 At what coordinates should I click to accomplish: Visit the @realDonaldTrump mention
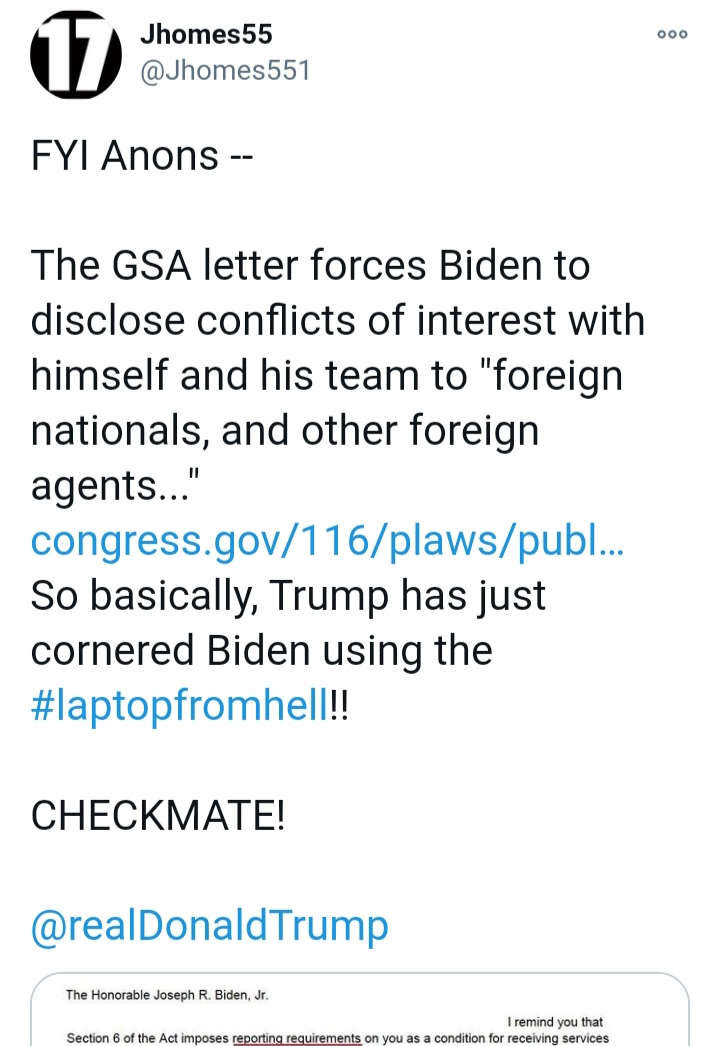[209, 925]
